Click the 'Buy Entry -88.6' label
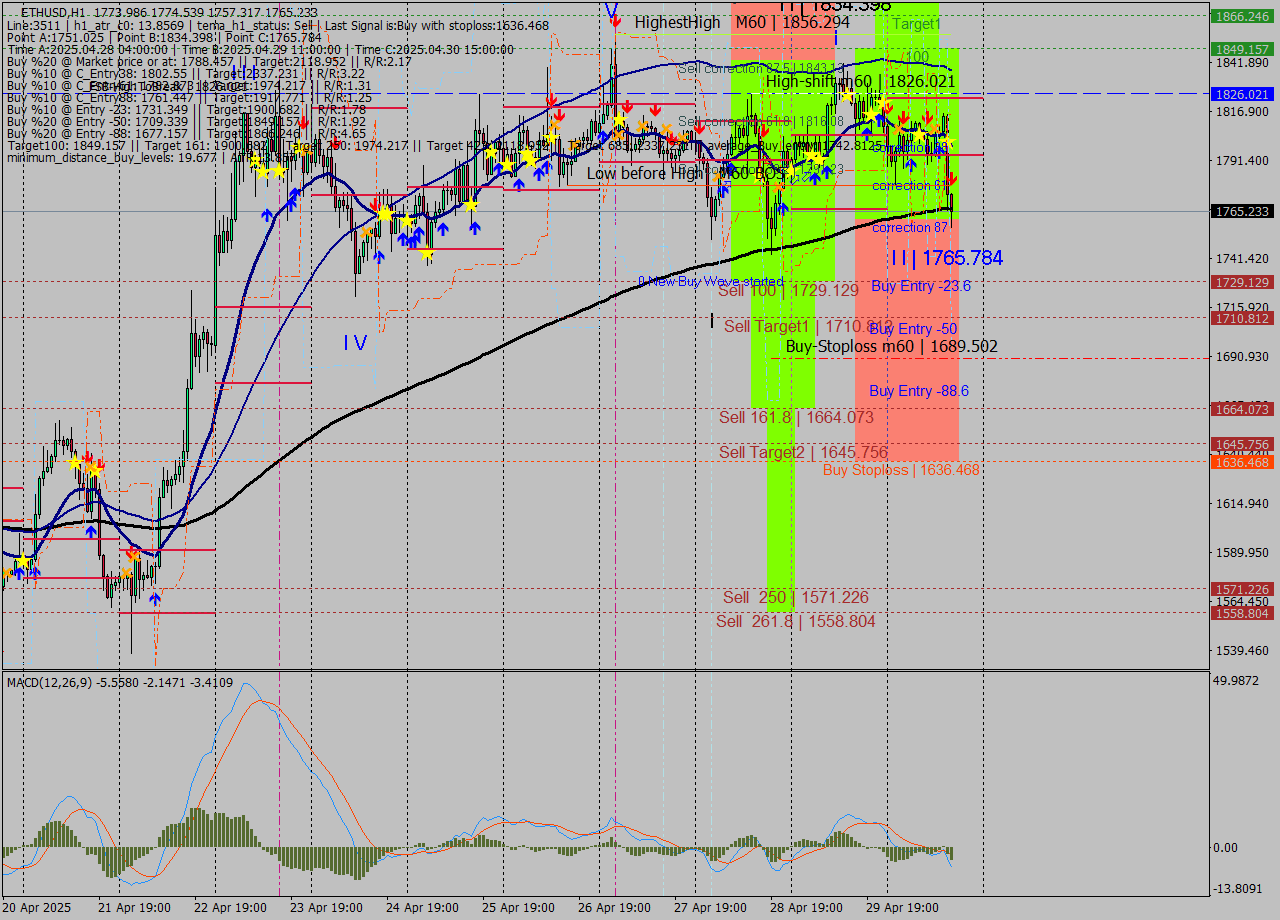 (x=918, y=391)
